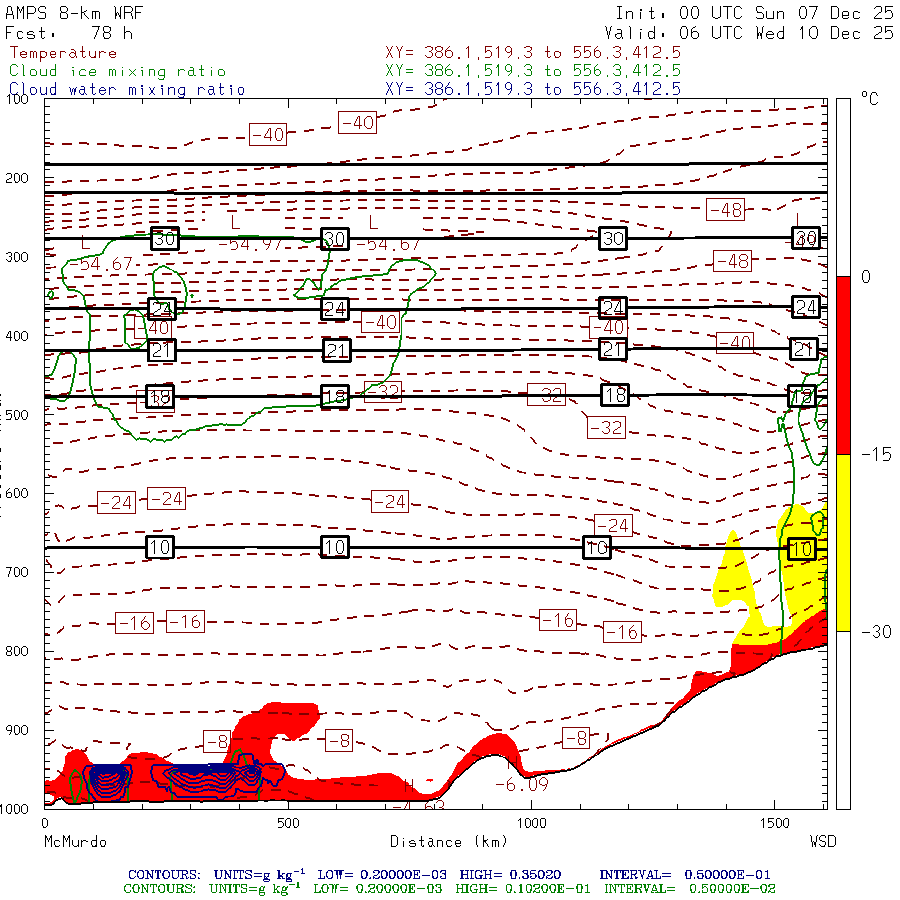Click the '600' pressure axis label
Screen dimensions: 900x900
click(17, 494)
